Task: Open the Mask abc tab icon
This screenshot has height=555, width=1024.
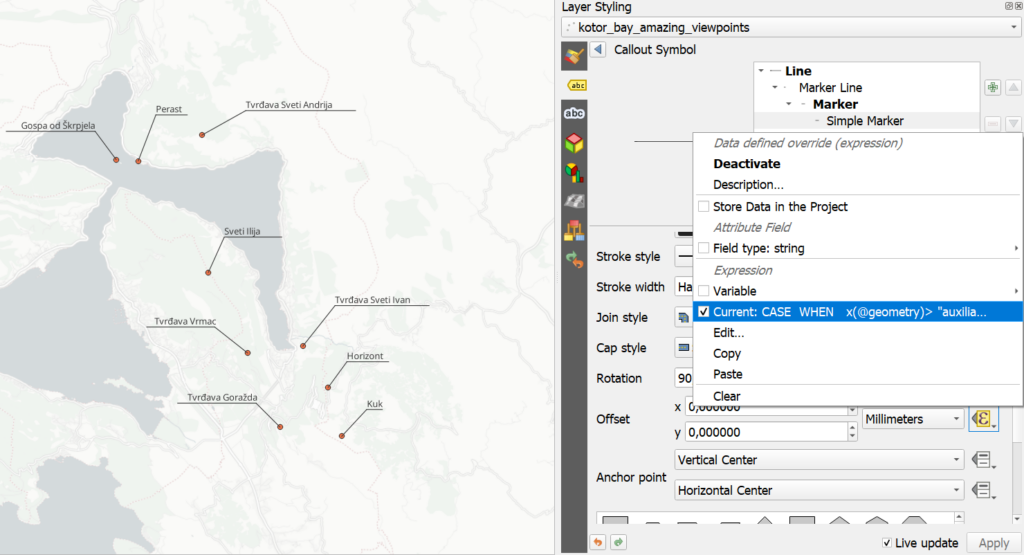Action: point(574,114)
